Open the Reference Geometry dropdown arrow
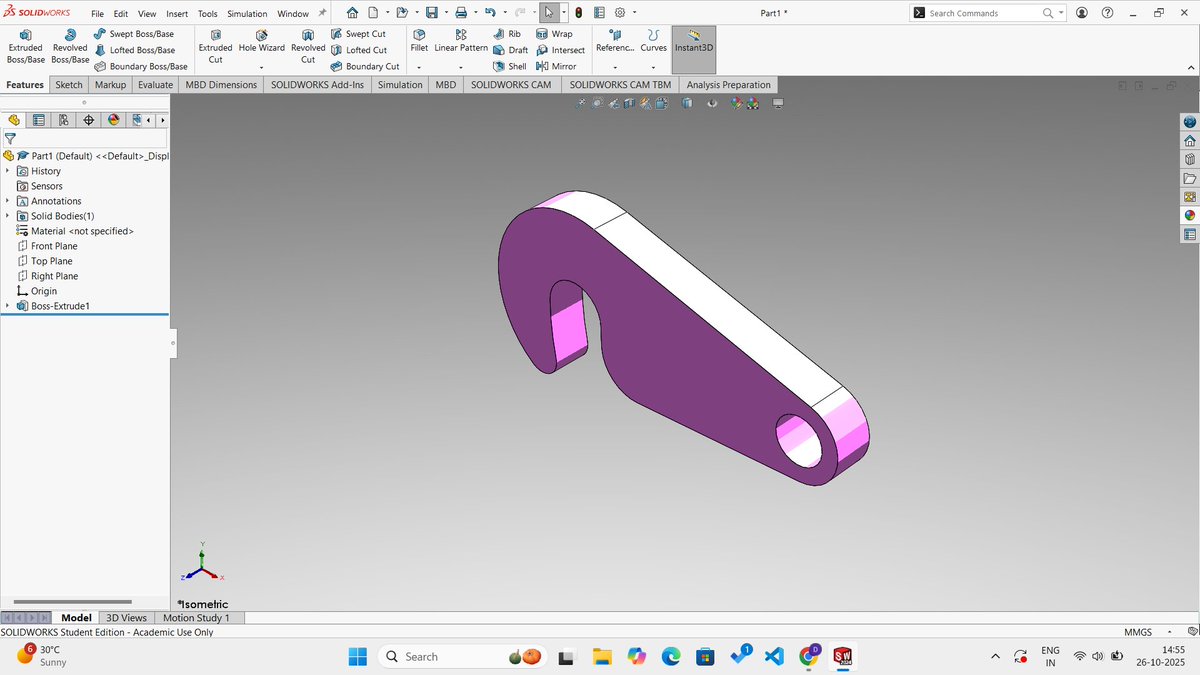Image resolution: width=1200 pixels, height=675 pixels. (614, 67)
